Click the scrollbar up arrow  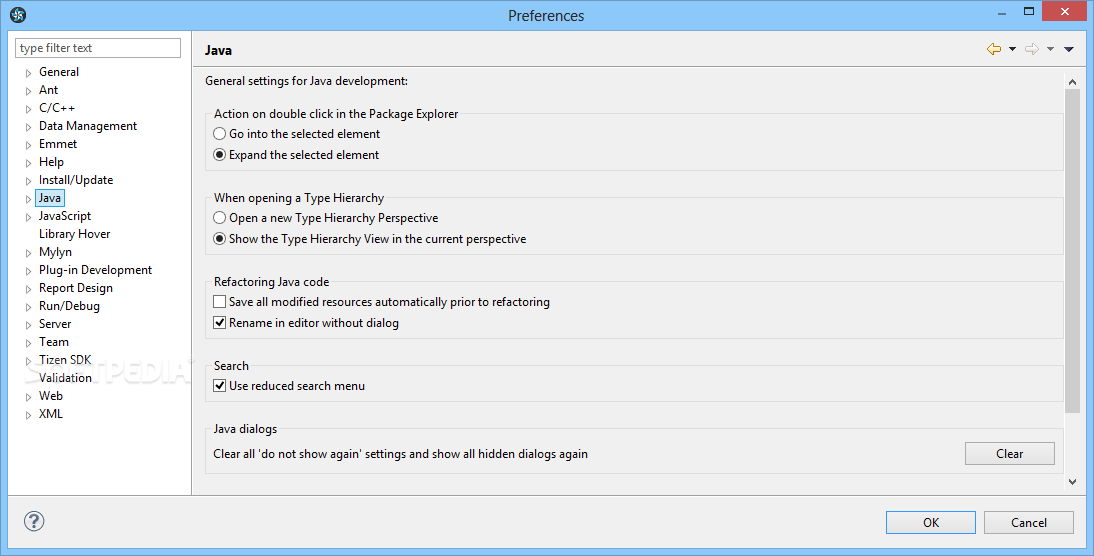[x=1072, y=82]
